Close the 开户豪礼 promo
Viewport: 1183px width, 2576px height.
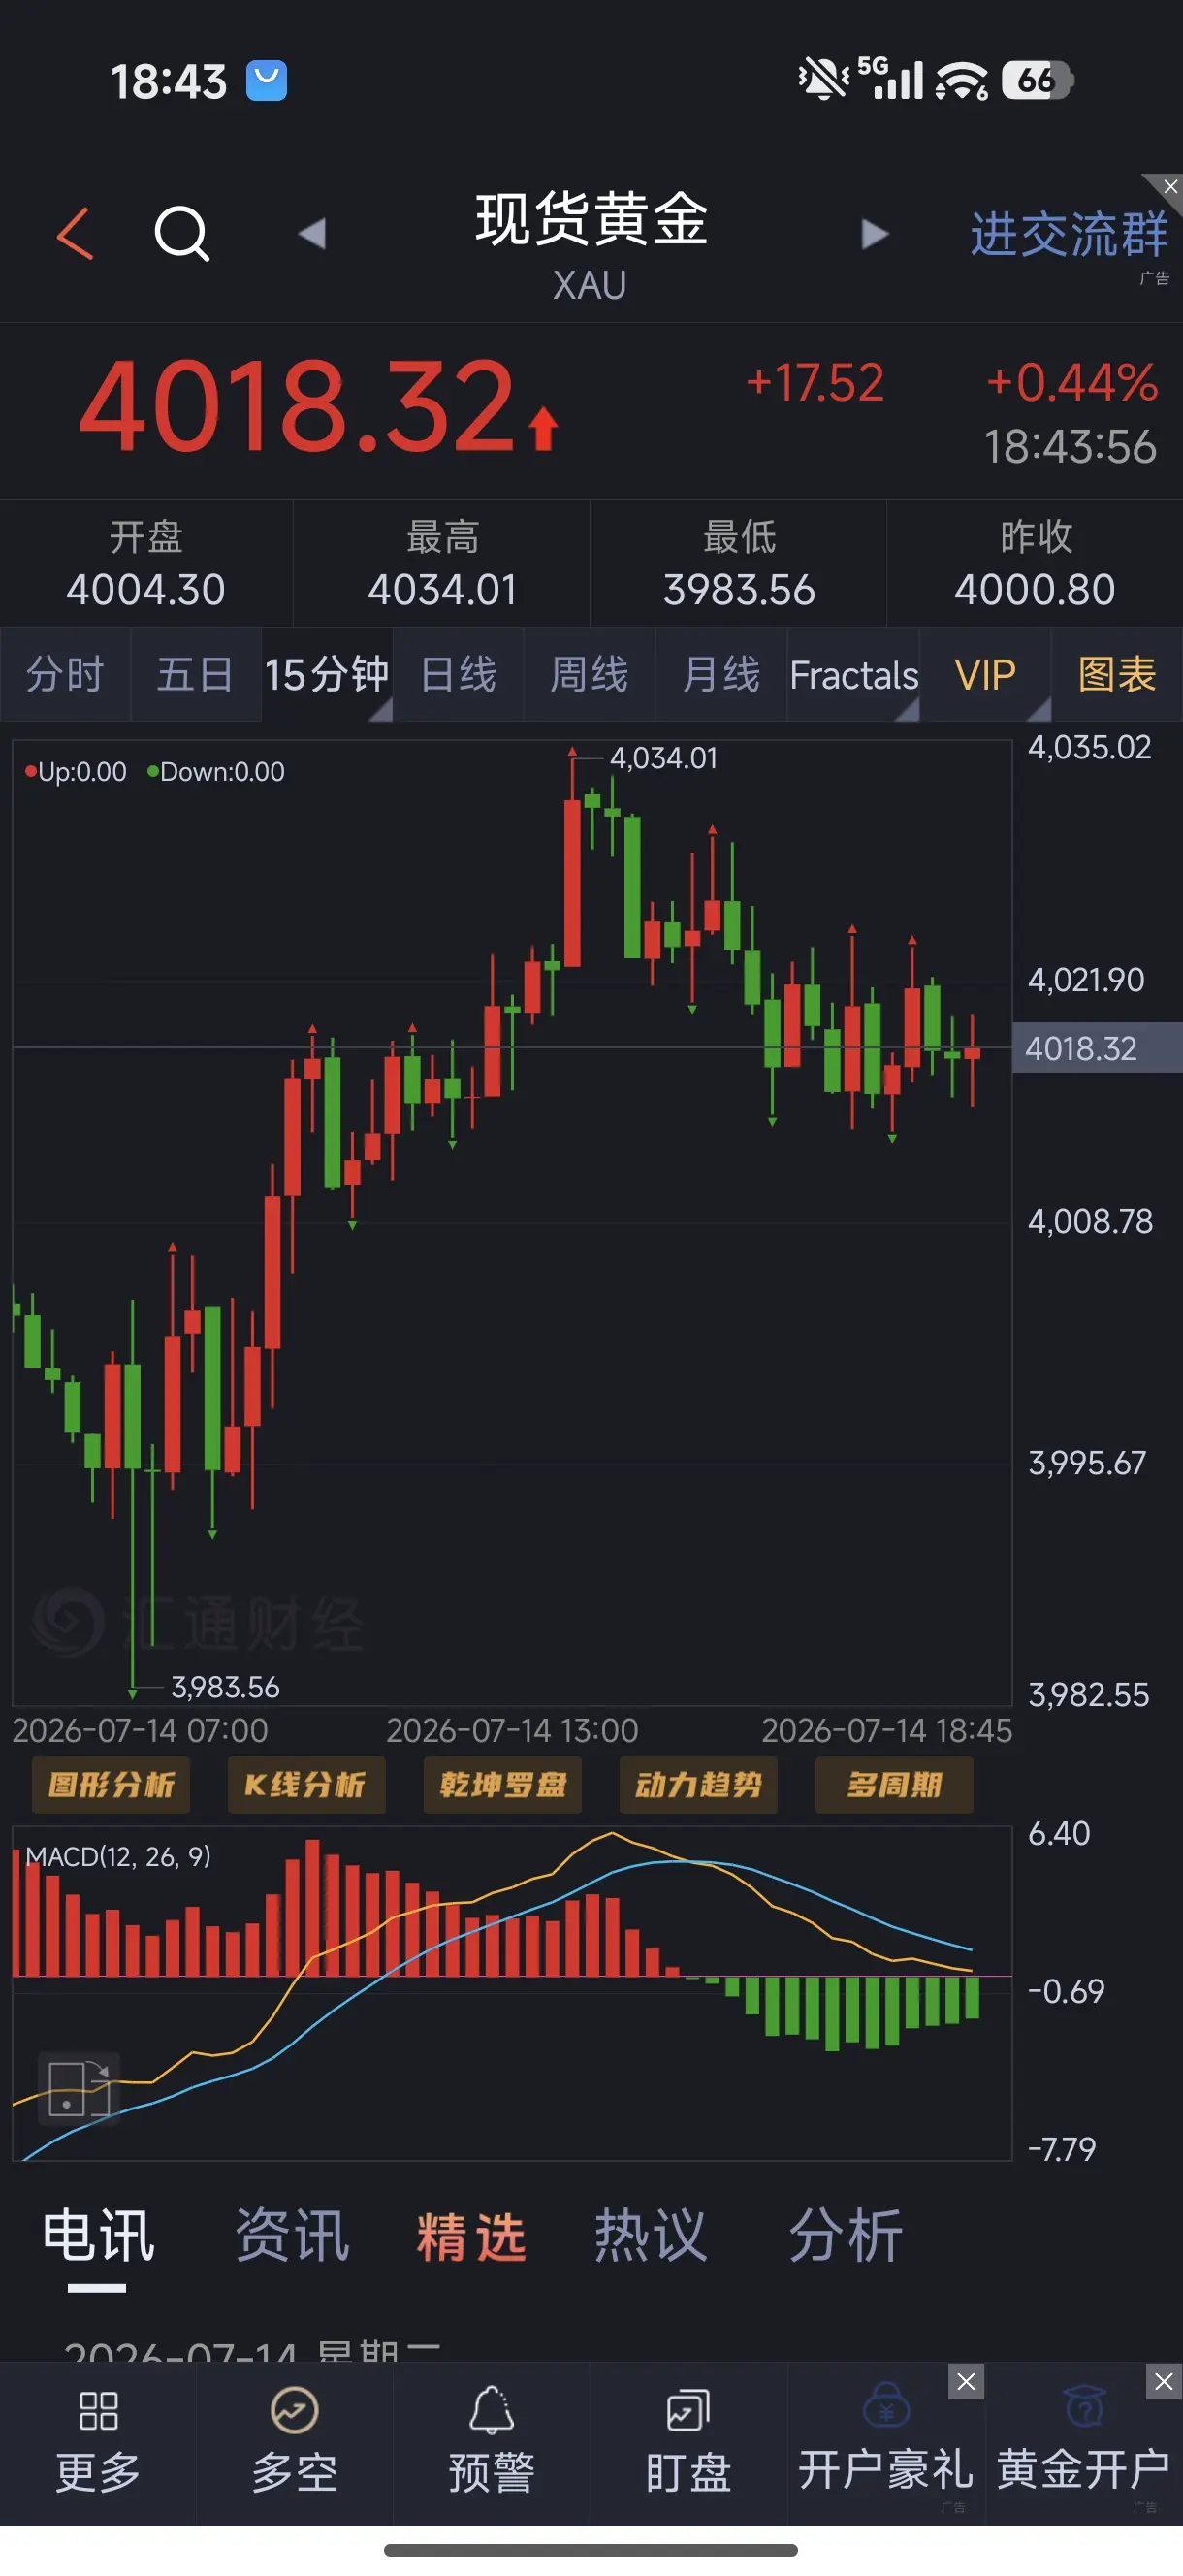click(x=966, y=2382)
